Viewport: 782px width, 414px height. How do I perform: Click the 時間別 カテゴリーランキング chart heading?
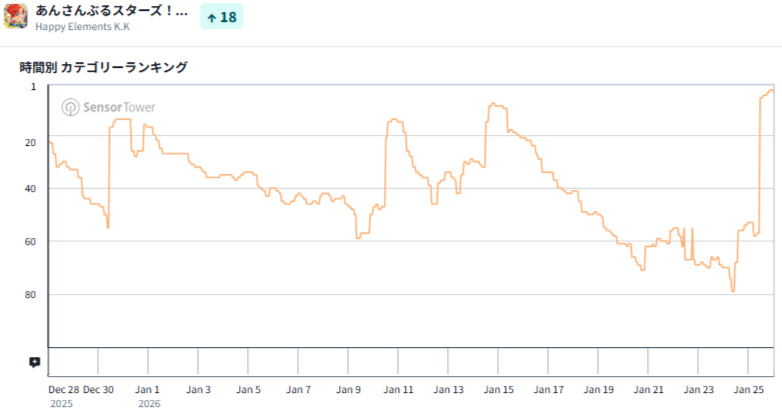point(103,67)
